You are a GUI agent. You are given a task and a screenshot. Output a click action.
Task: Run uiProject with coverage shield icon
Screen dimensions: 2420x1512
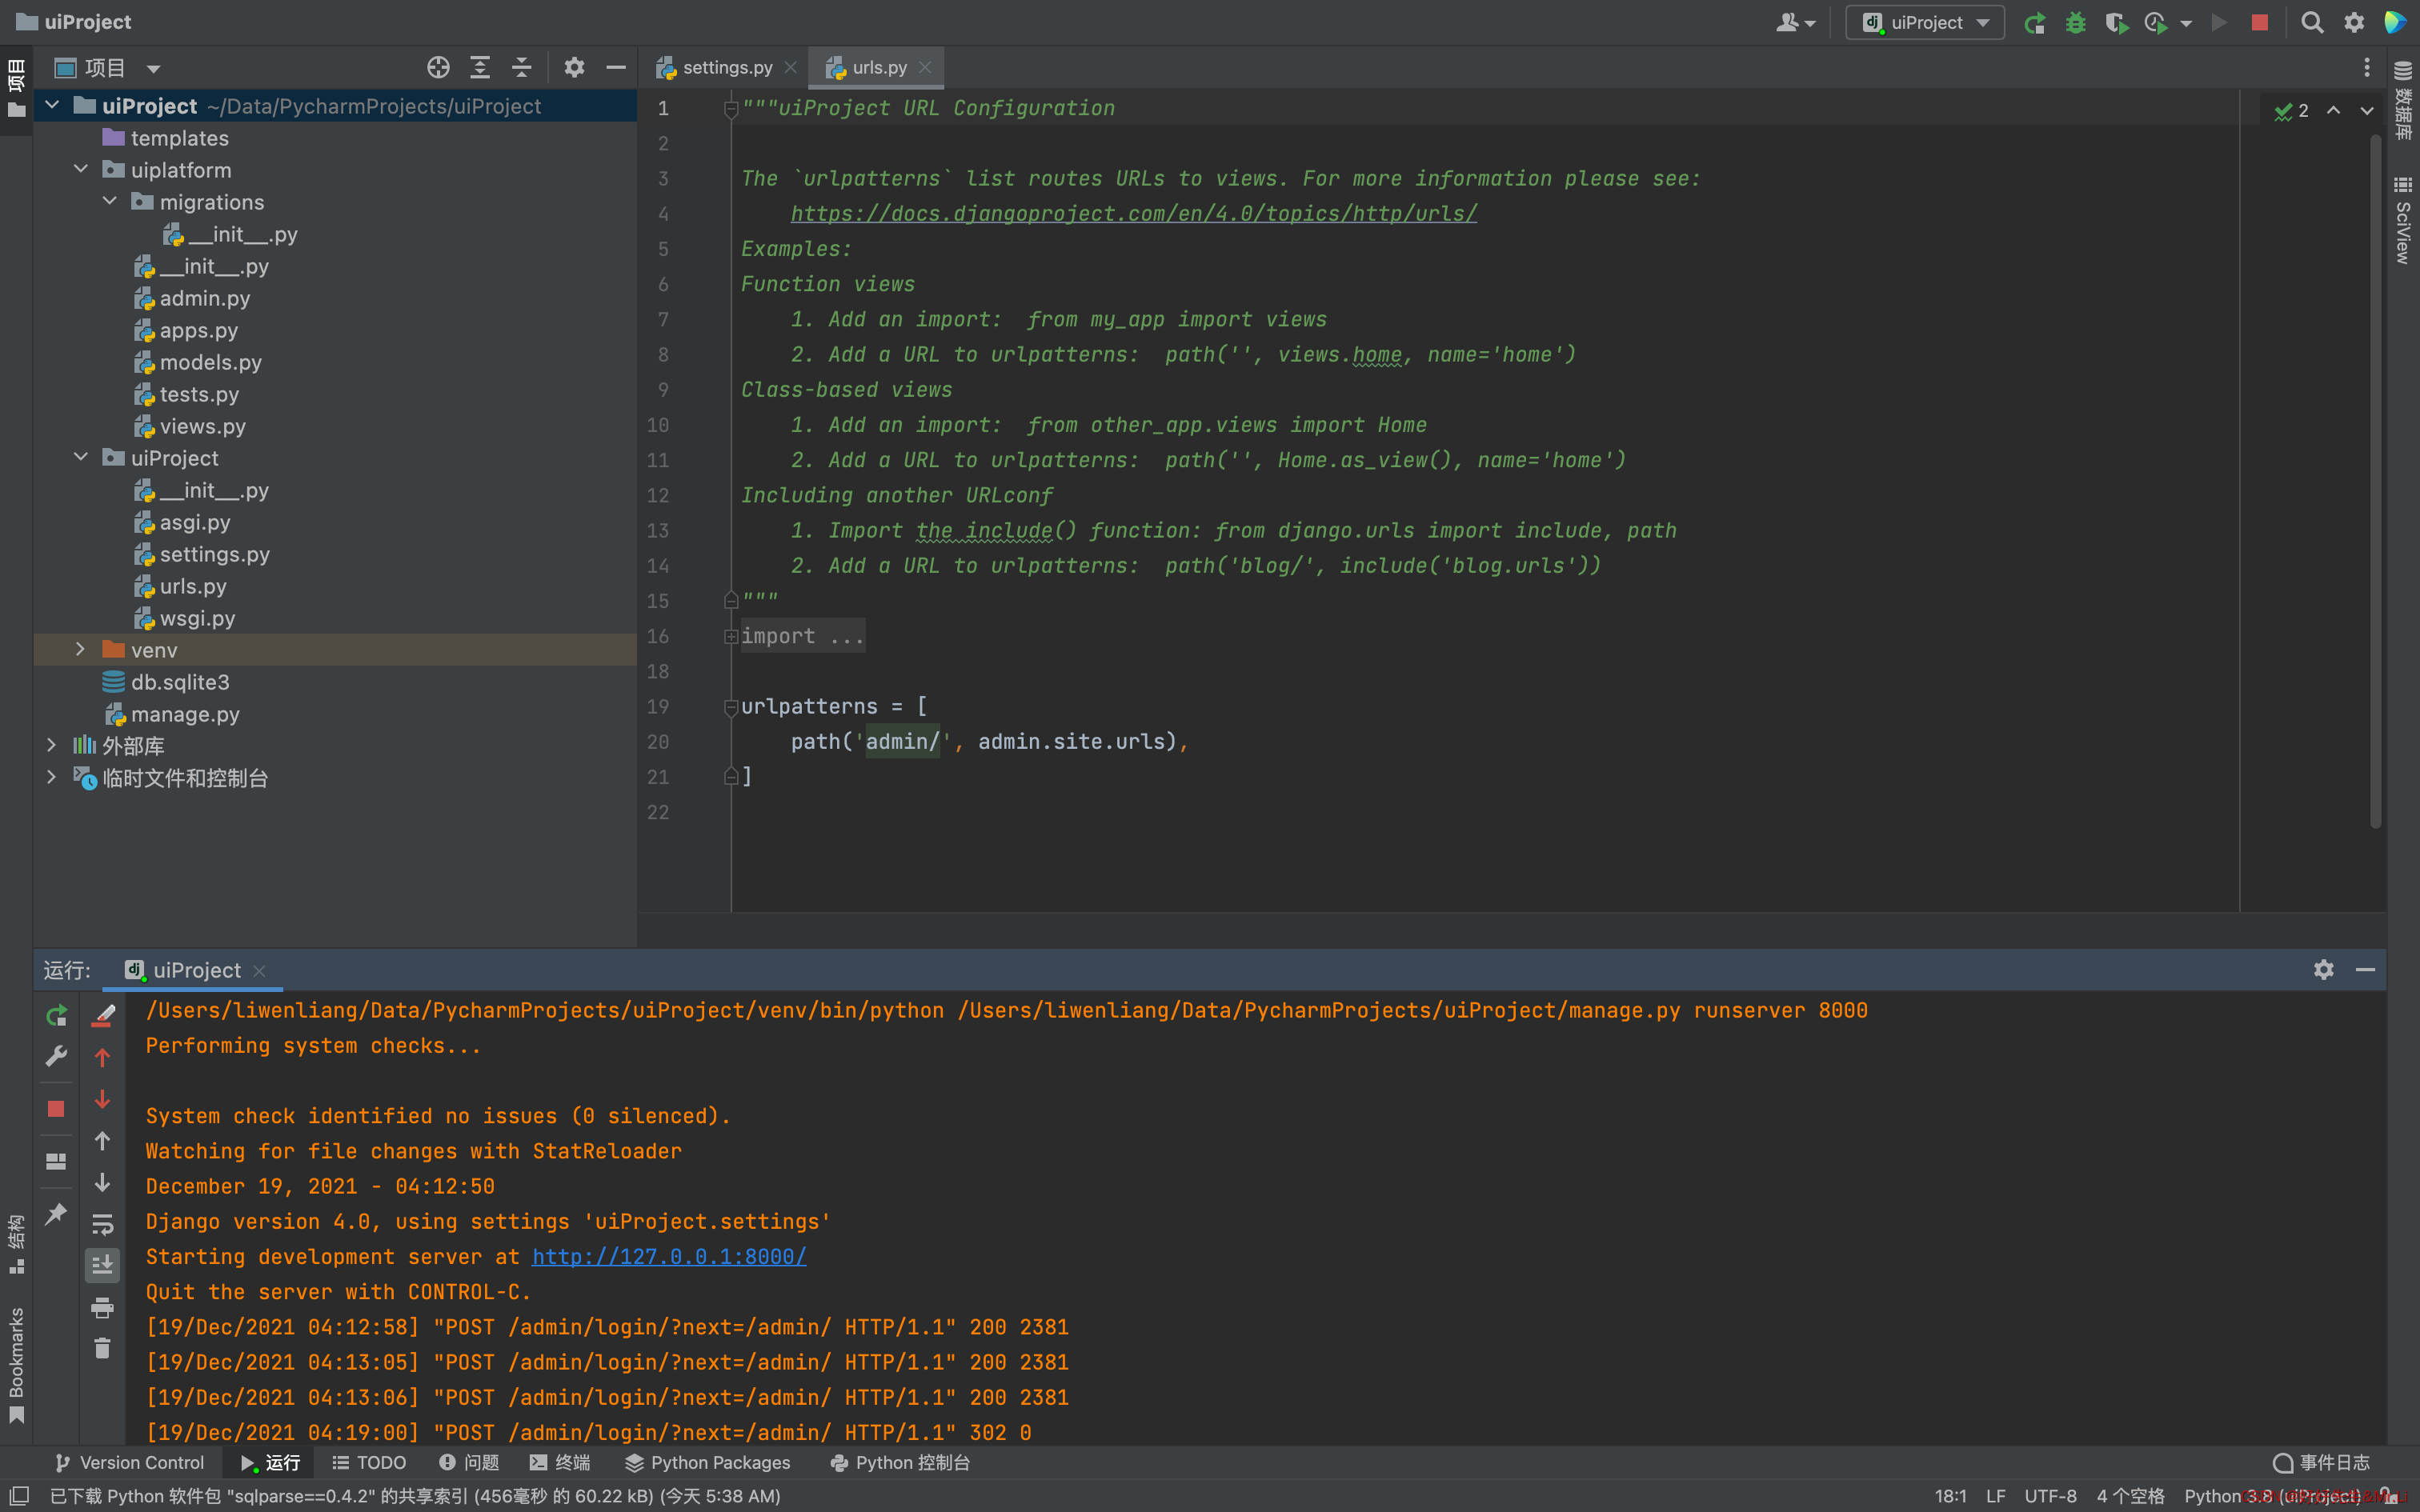pyautogui.click(x=2115, y=23)
